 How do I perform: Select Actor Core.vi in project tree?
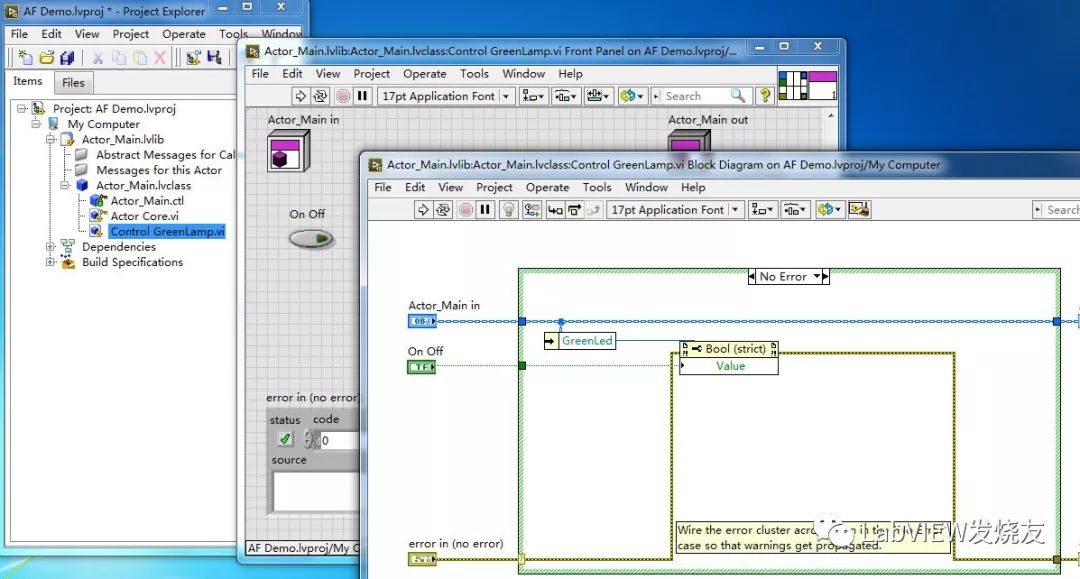144,215
